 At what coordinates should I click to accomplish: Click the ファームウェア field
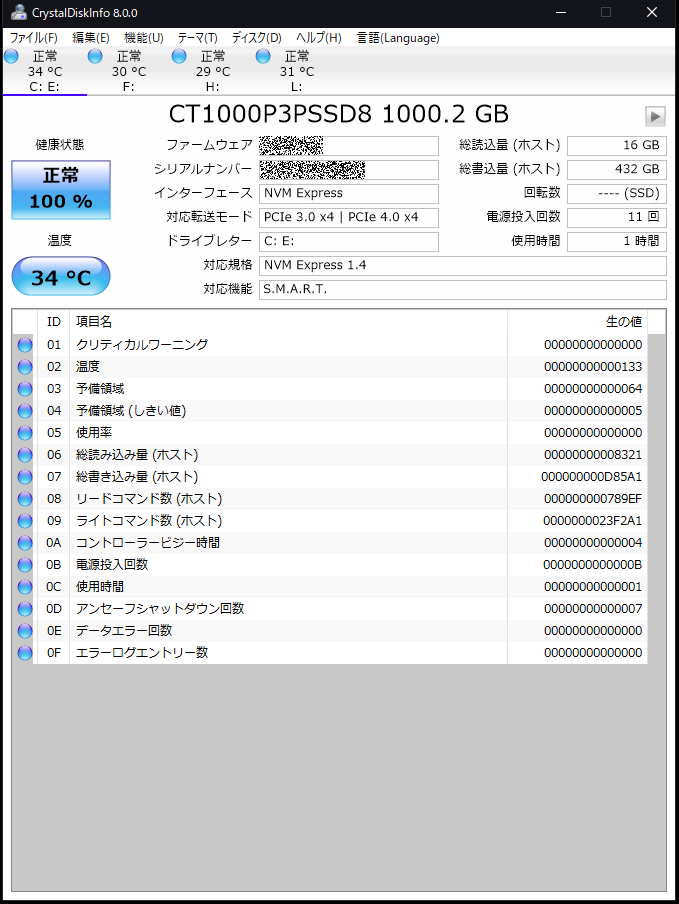pos(349,145)
